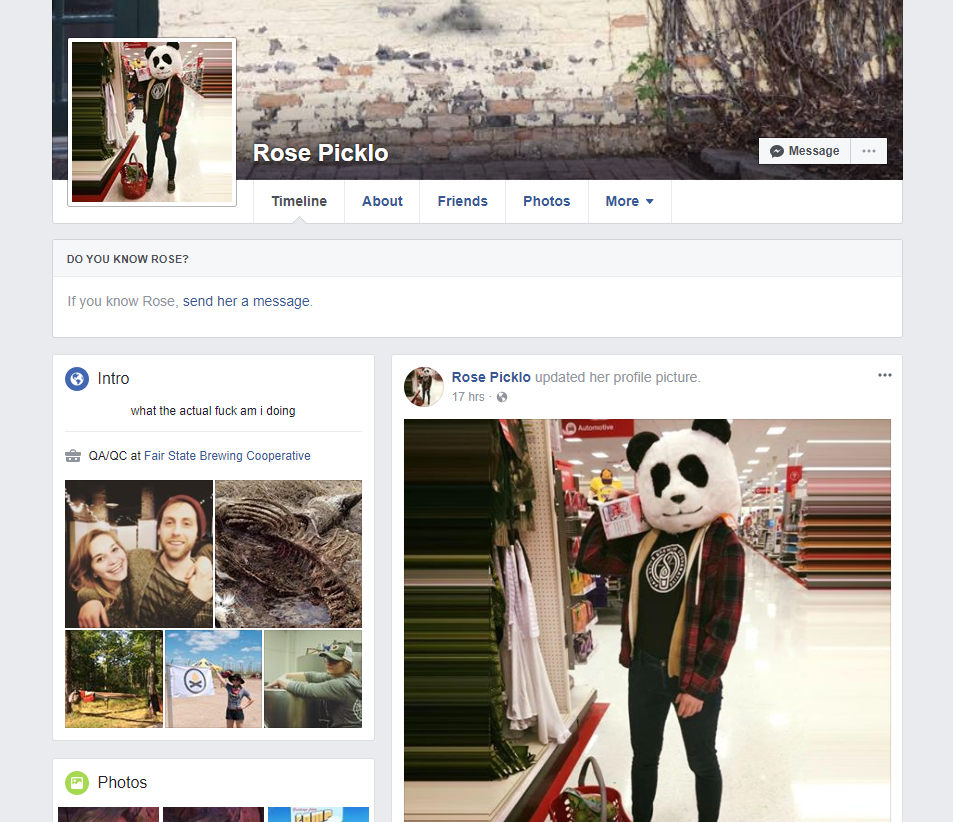Open the flag photo thumbnail in Intro
Viewport: 953px width, 822px height.
coord(213,678)
